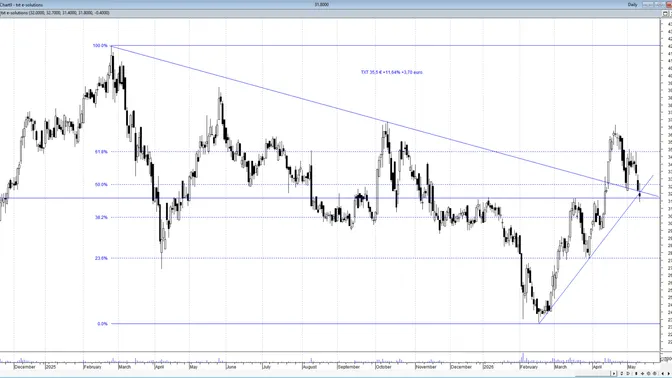
Task: Select the 38.2% Fibonacci level label
Action: click(101, 217)
